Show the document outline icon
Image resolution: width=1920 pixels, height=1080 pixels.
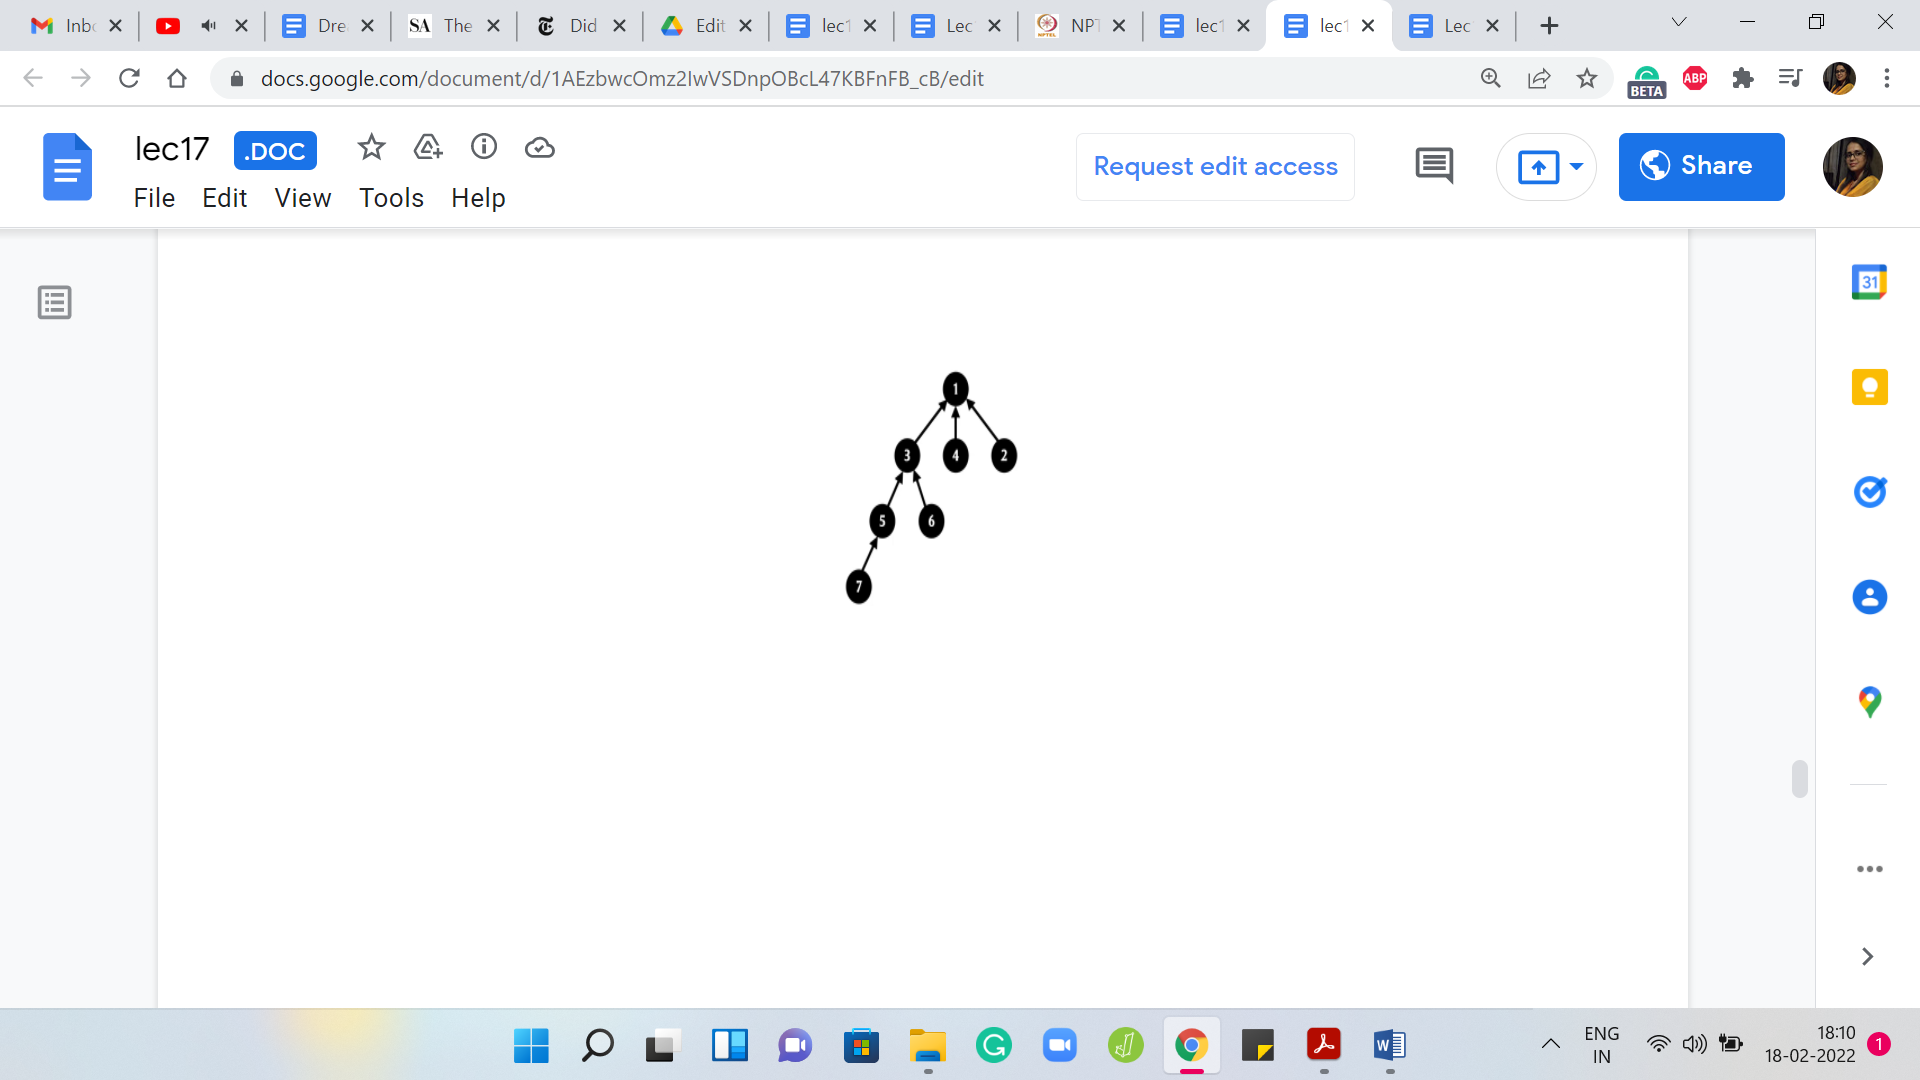(55, 302)
